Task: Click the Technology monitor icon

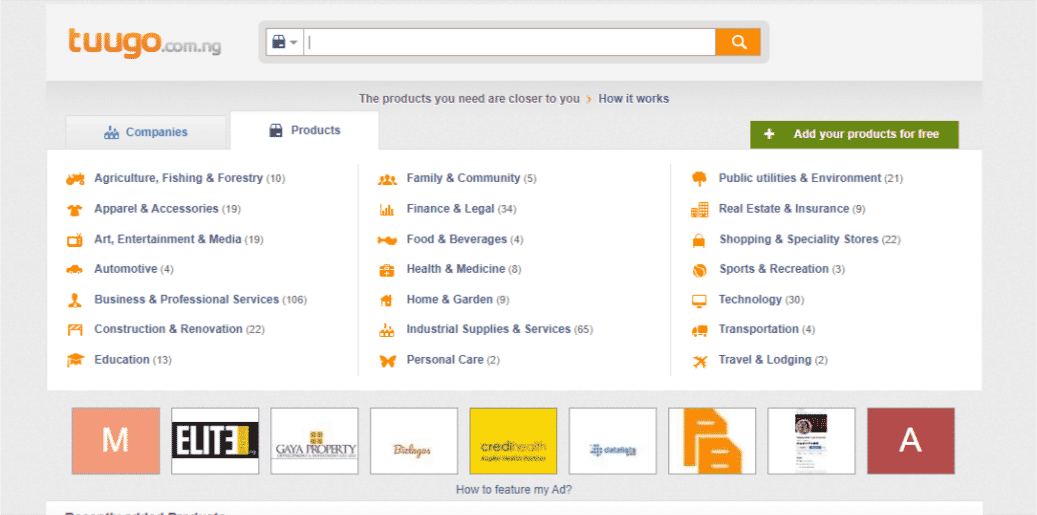Action: pyautogui.click(x=699, y=300)
